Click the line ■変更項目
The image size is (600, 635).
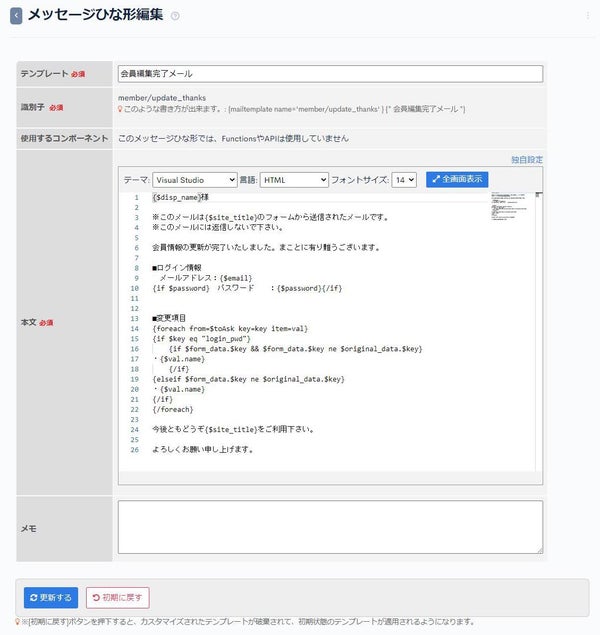click(x=169, y=318)
